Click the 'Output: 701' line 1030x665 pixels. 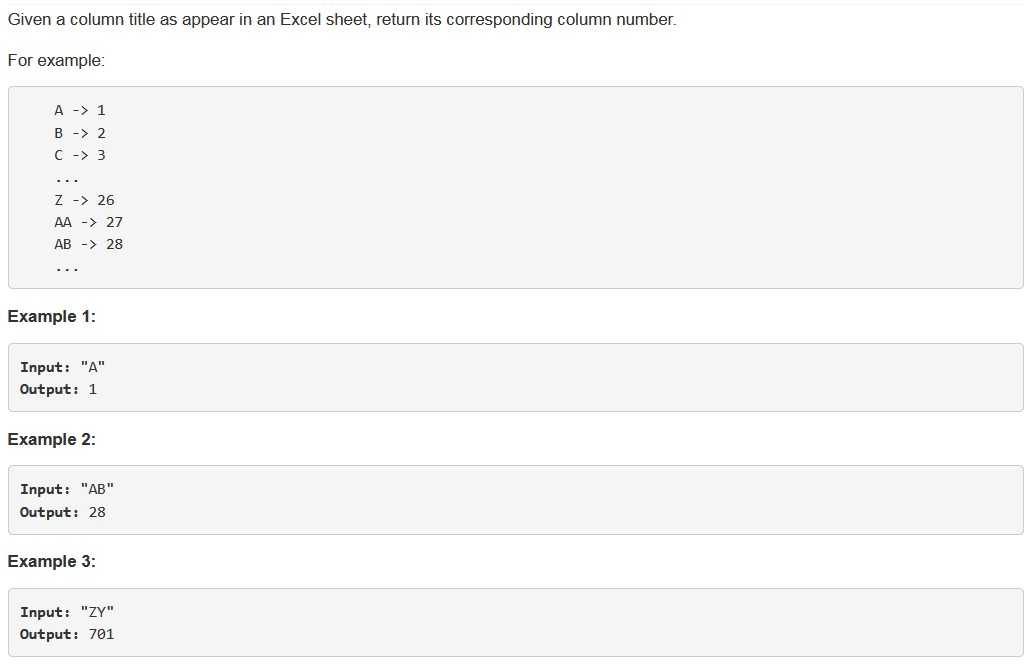point(67,635)
